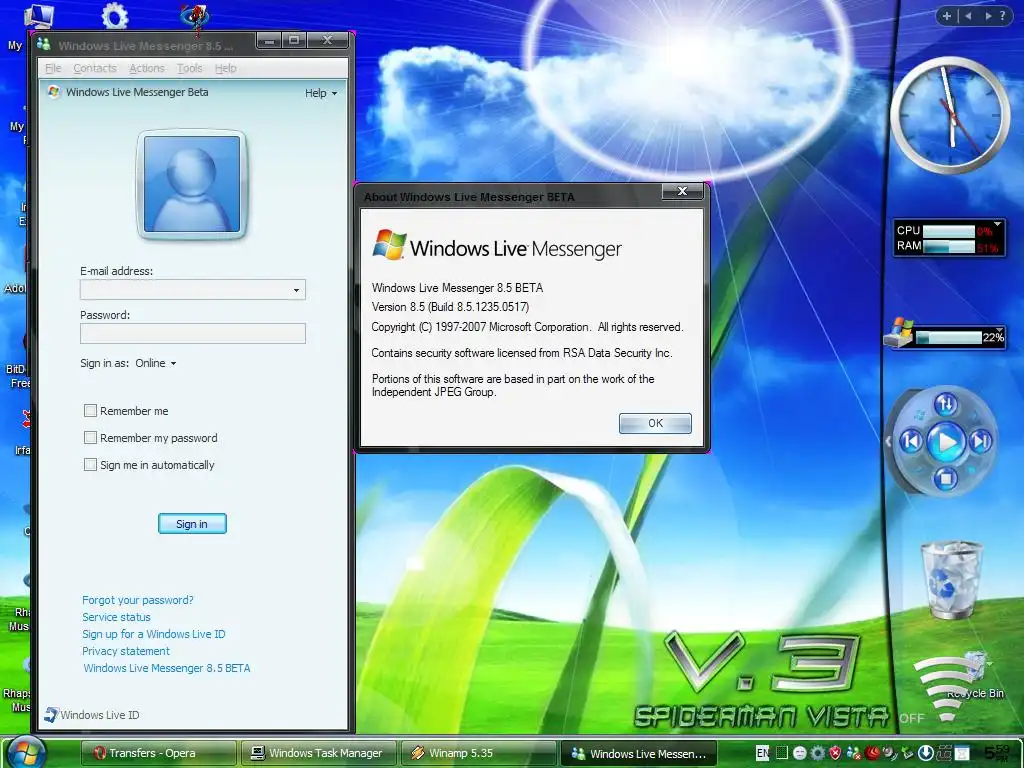Click the Messenger display picture avatar
The image size is (1024, 768).
pyautogui.click(x=191, y=184)
